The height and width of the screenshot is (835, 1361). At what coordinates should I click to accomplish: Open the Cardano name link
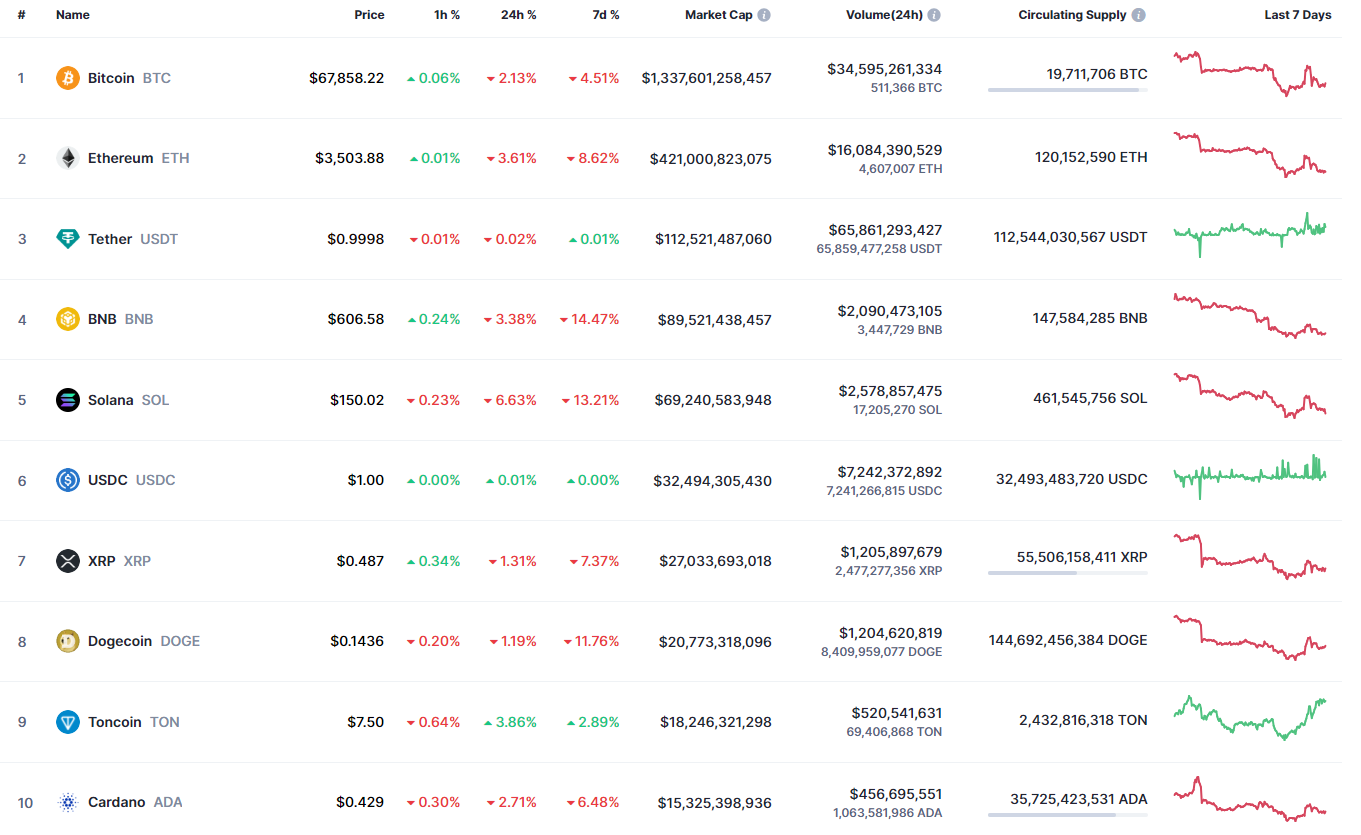tap(116, 802)
